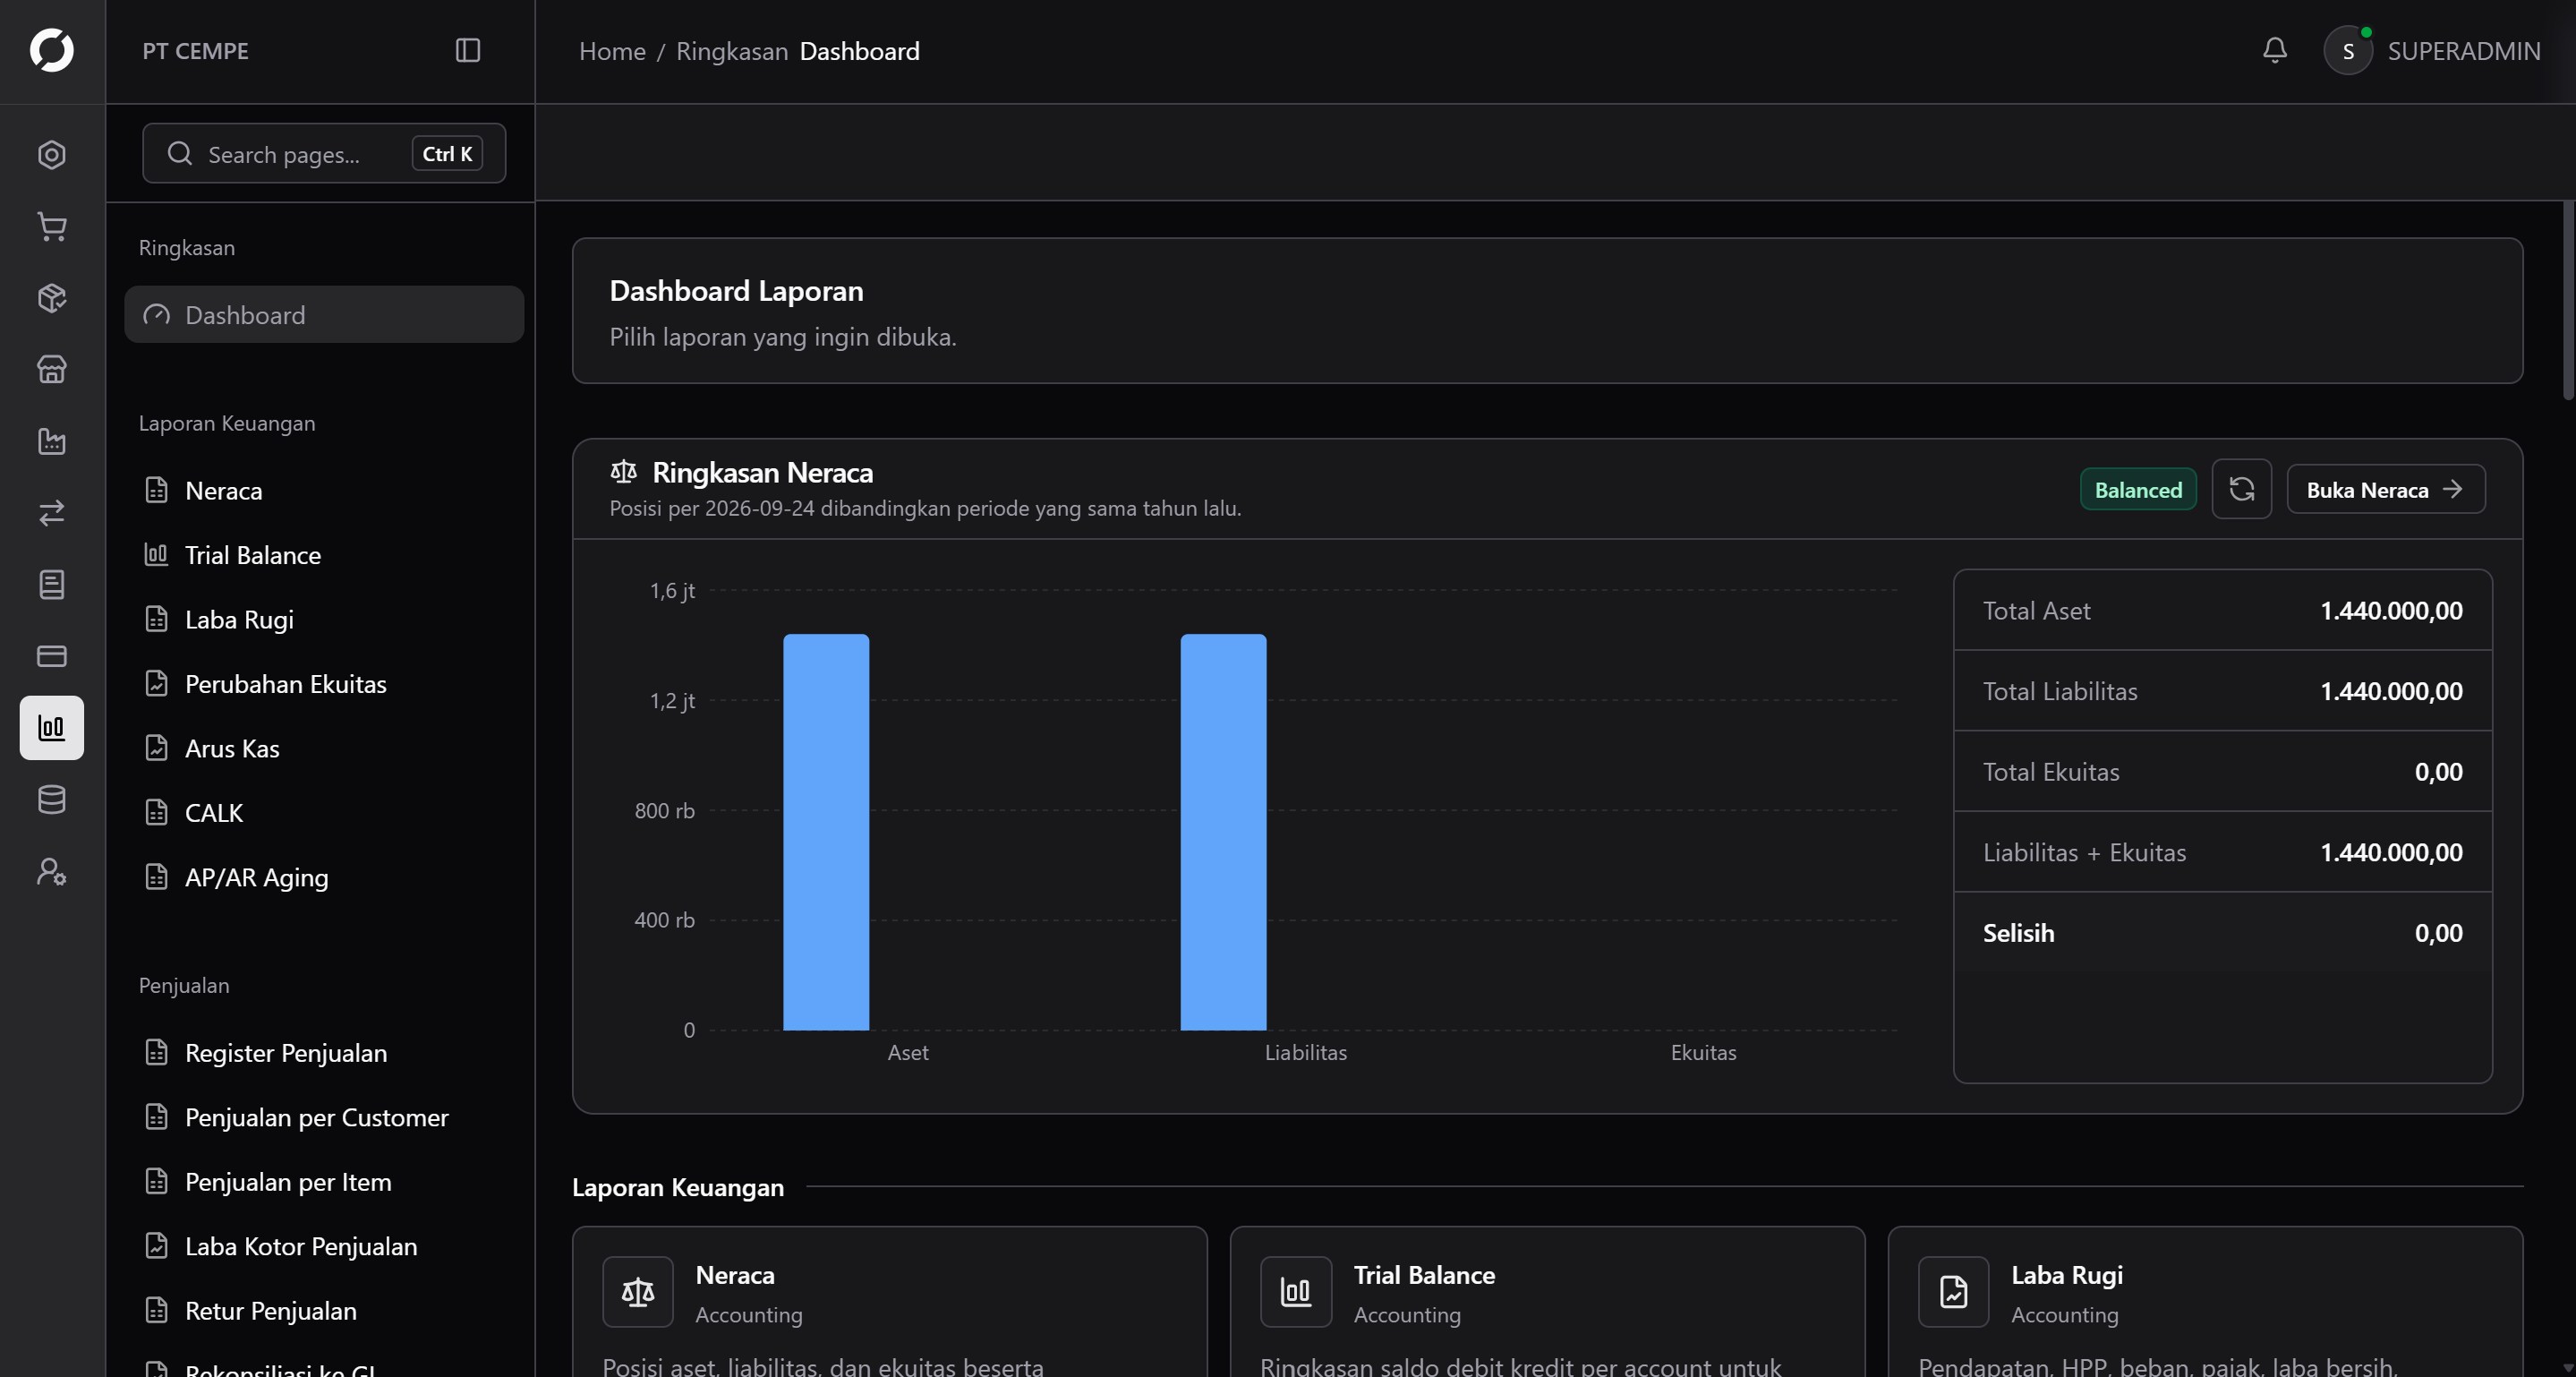Open Laba Kotor Penjualan in sidebar
Viewport: 2576px width, 1377px height.
(324, 1246)
